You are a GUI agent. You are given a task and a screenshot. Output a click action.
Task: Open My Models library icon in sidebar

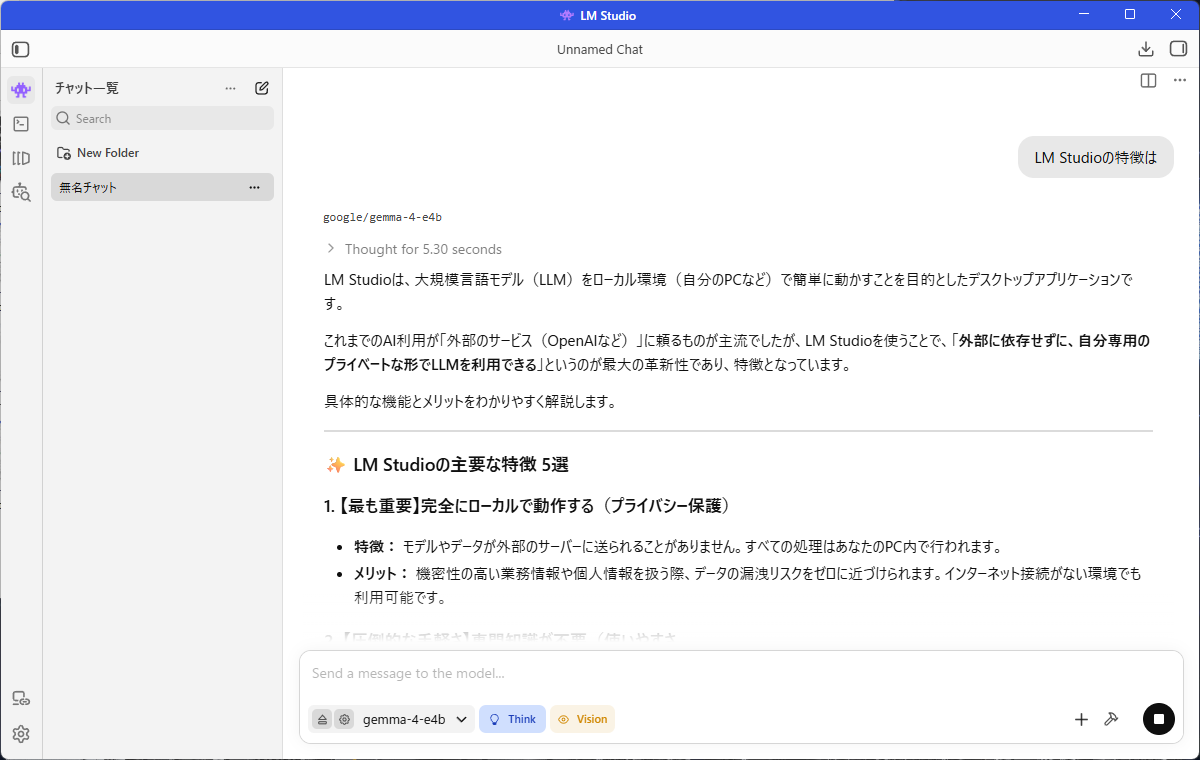[21, 158]
